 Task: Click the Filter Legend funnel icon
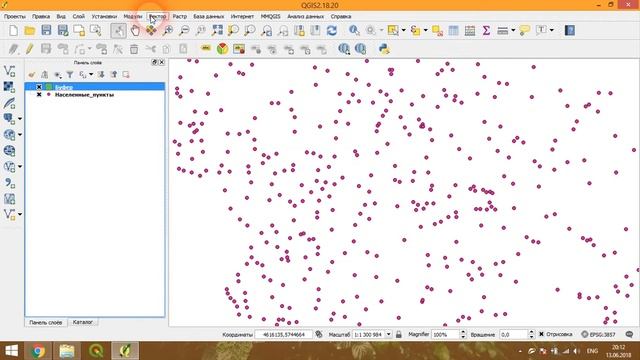tap(70, 75)
